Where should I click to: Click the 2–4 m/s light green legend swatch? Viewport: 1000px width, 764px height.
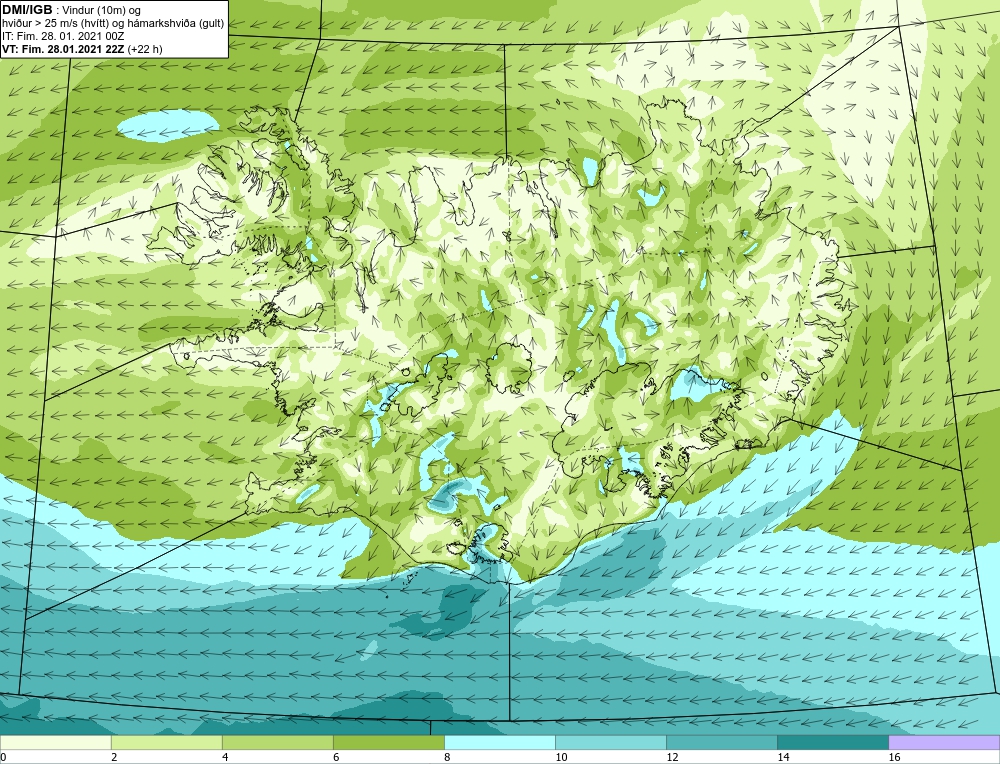[x=166, y=742]
